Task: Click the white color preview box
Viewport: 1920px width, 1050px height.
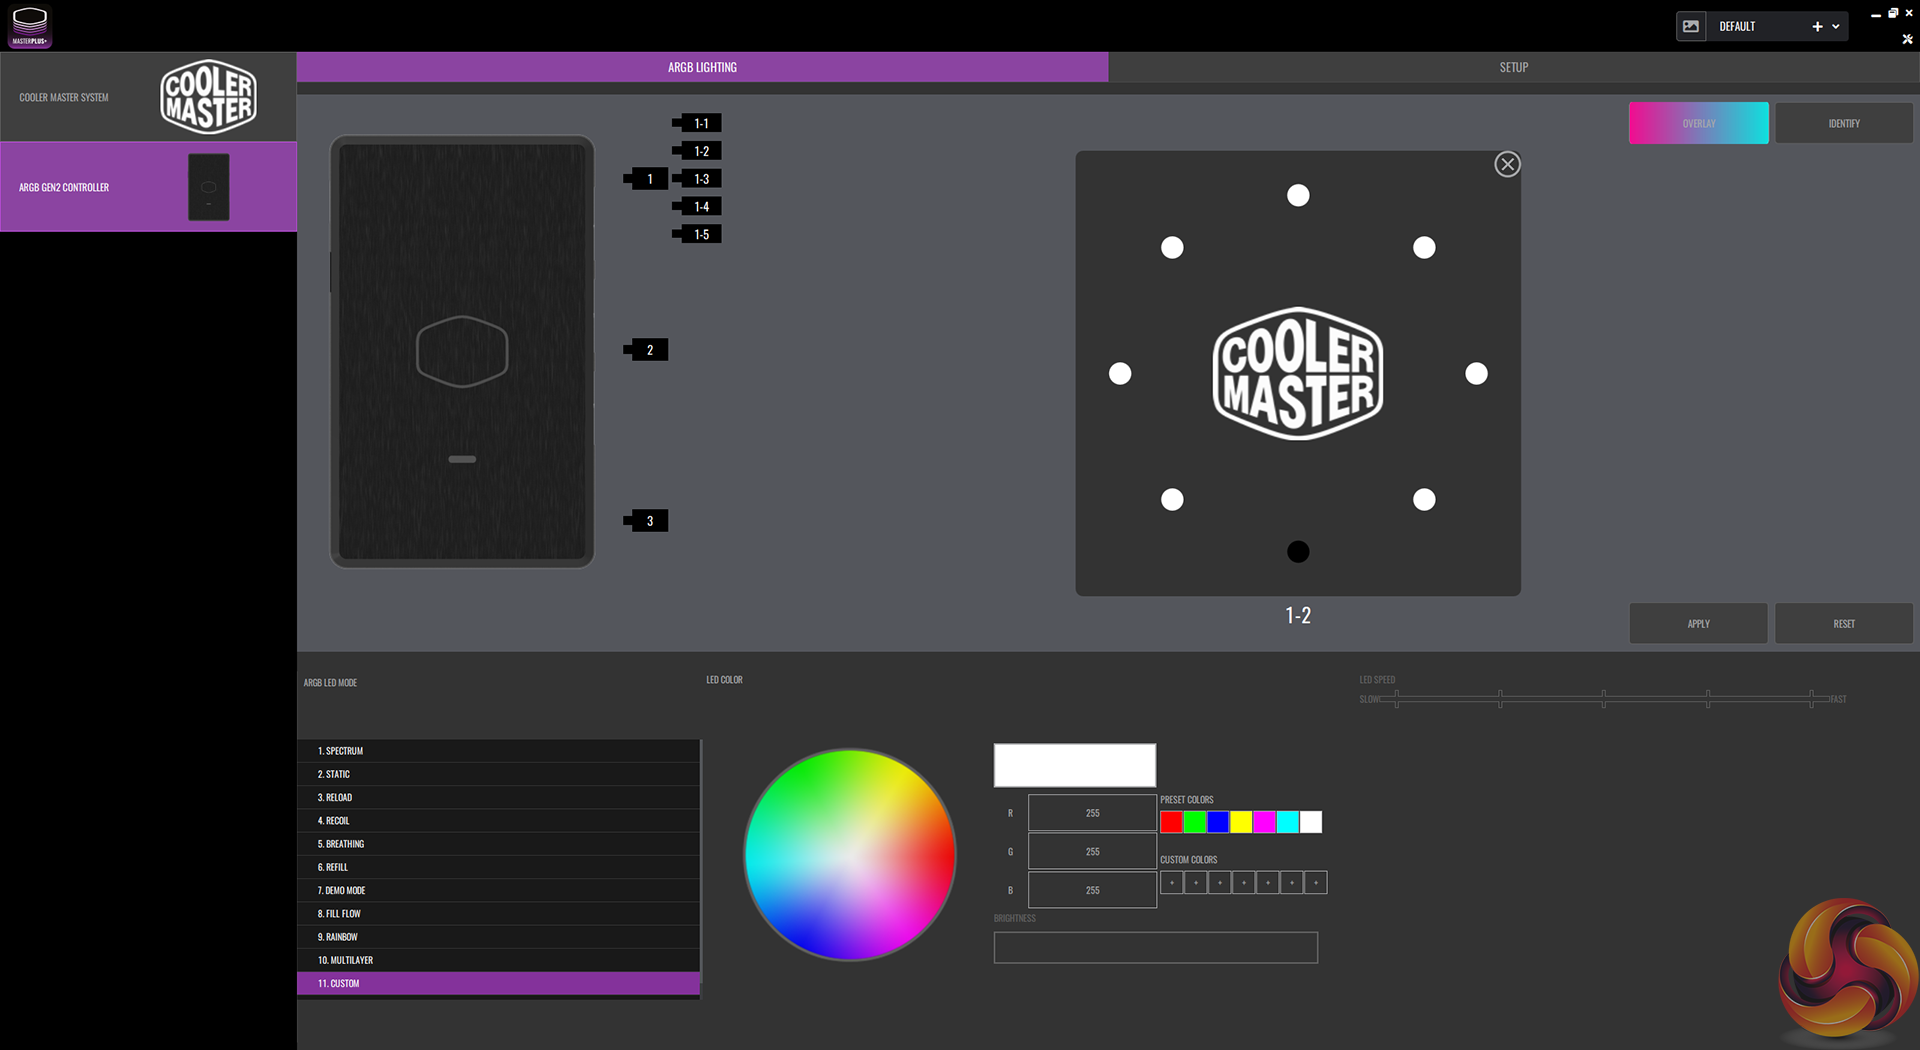Action: [1074, 765]
